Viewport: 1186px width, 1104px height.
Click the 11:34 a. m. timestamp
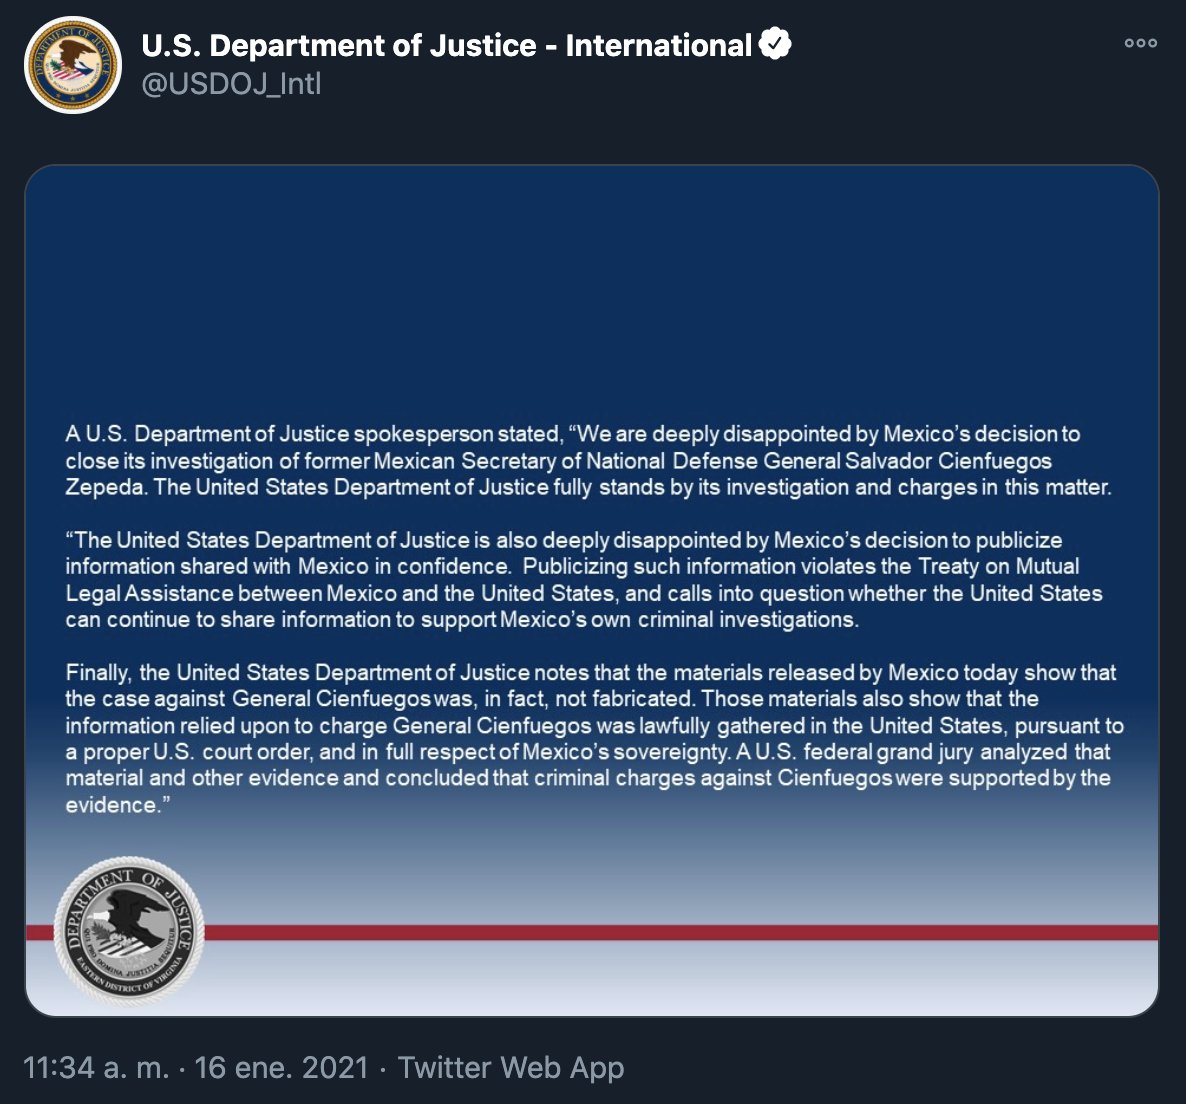coord(96,1068)
